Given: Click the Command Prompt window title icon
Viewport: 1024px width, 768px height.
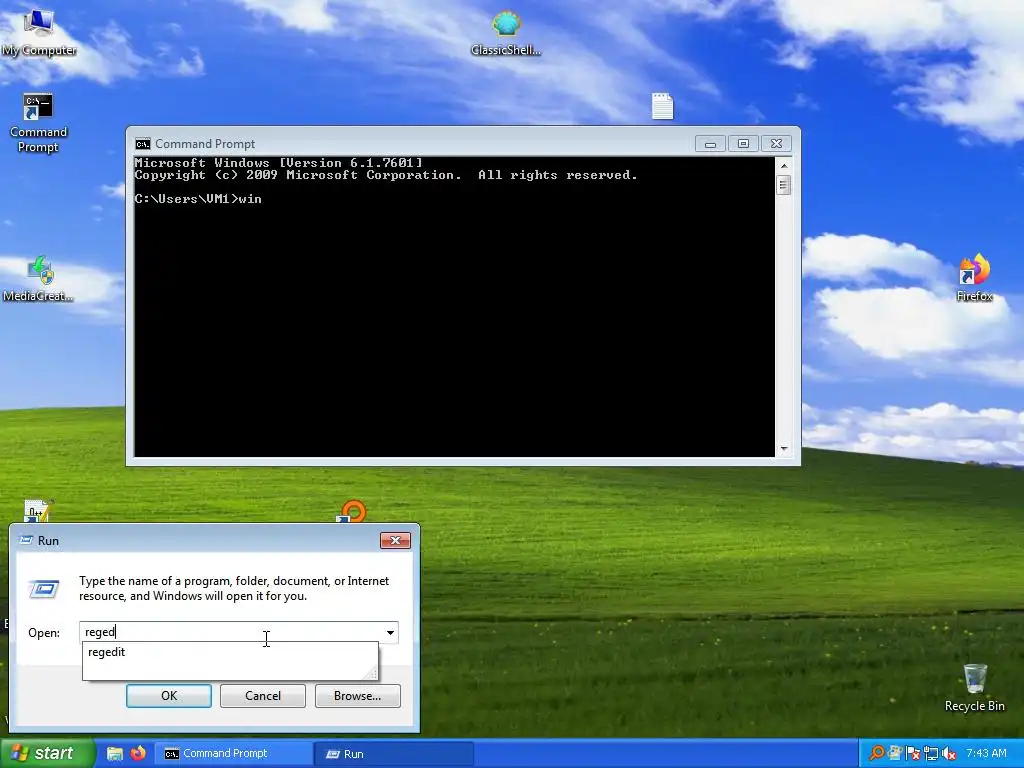Looking at the screenshot, I should [x=142, y=144].
